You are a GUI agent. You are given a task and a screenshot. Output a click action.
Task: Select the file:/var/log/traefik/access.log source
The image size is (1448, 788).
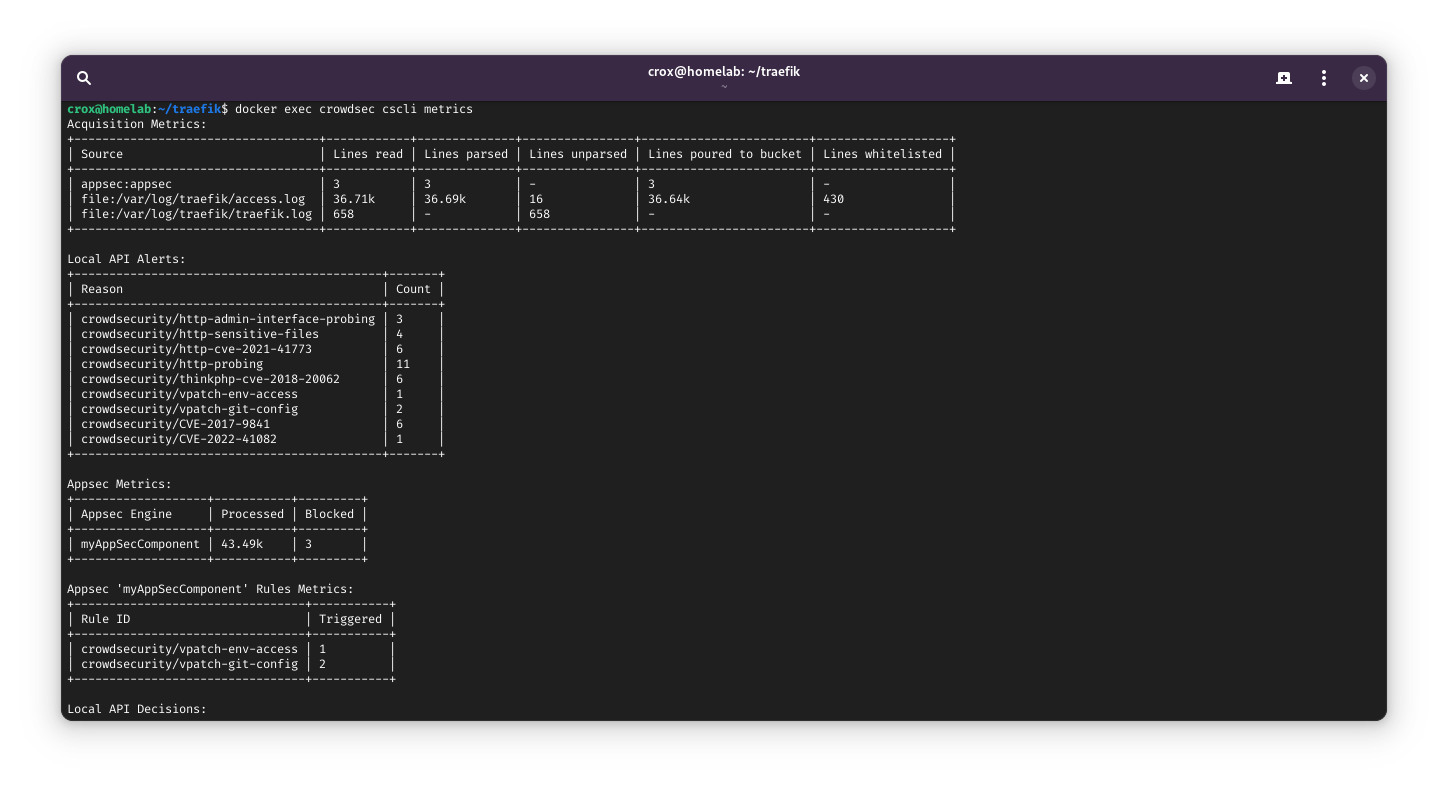tap(193, 199)
